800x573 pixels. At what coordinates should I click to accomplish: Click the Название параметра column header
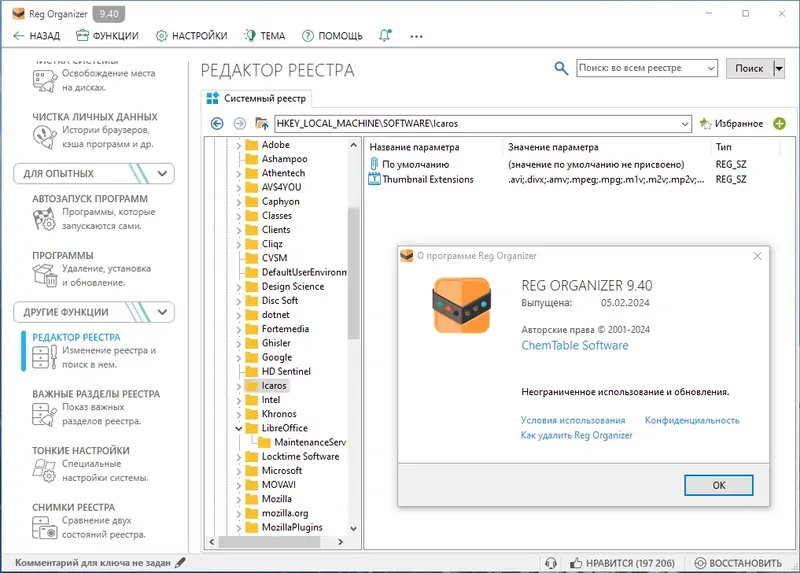(414, 147)
